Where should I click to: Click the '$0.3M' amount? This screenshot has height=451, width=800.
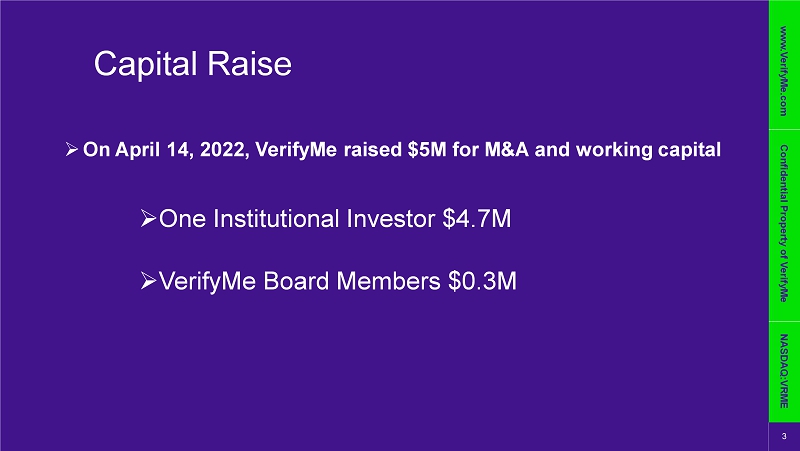482,281
